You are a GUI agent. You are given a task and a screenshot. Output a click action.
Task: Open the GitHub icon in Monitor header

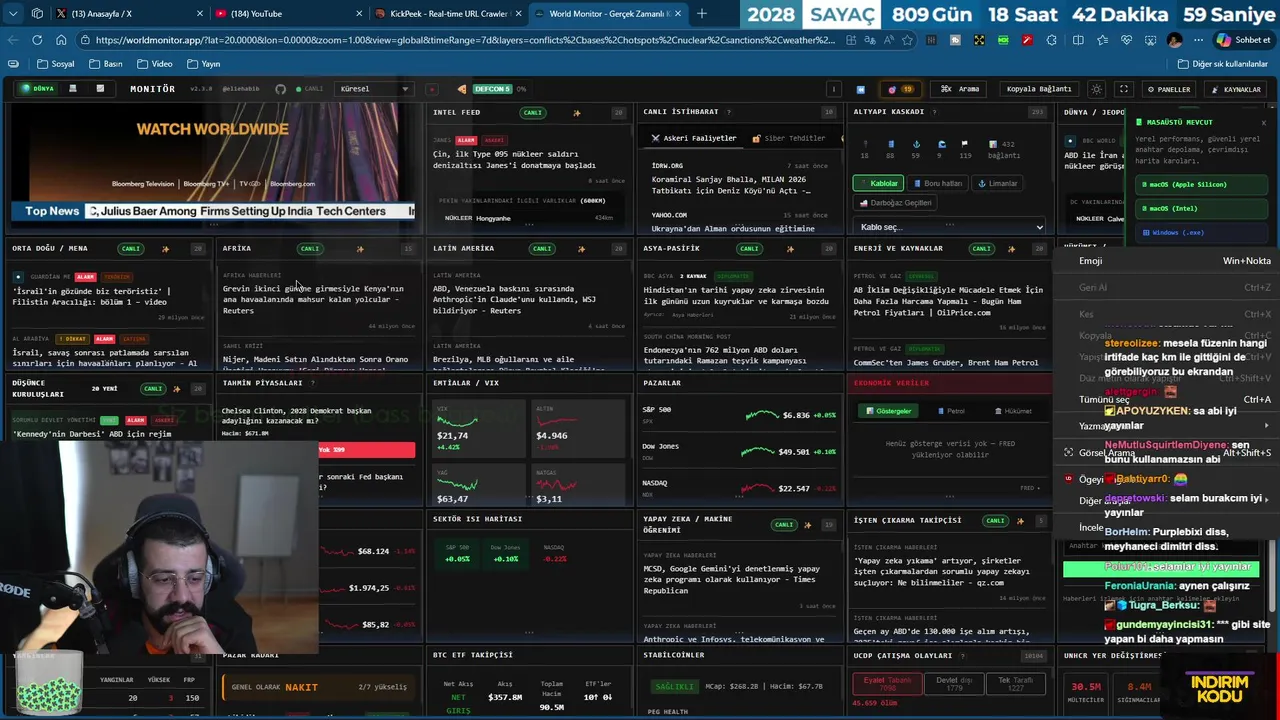280,89
